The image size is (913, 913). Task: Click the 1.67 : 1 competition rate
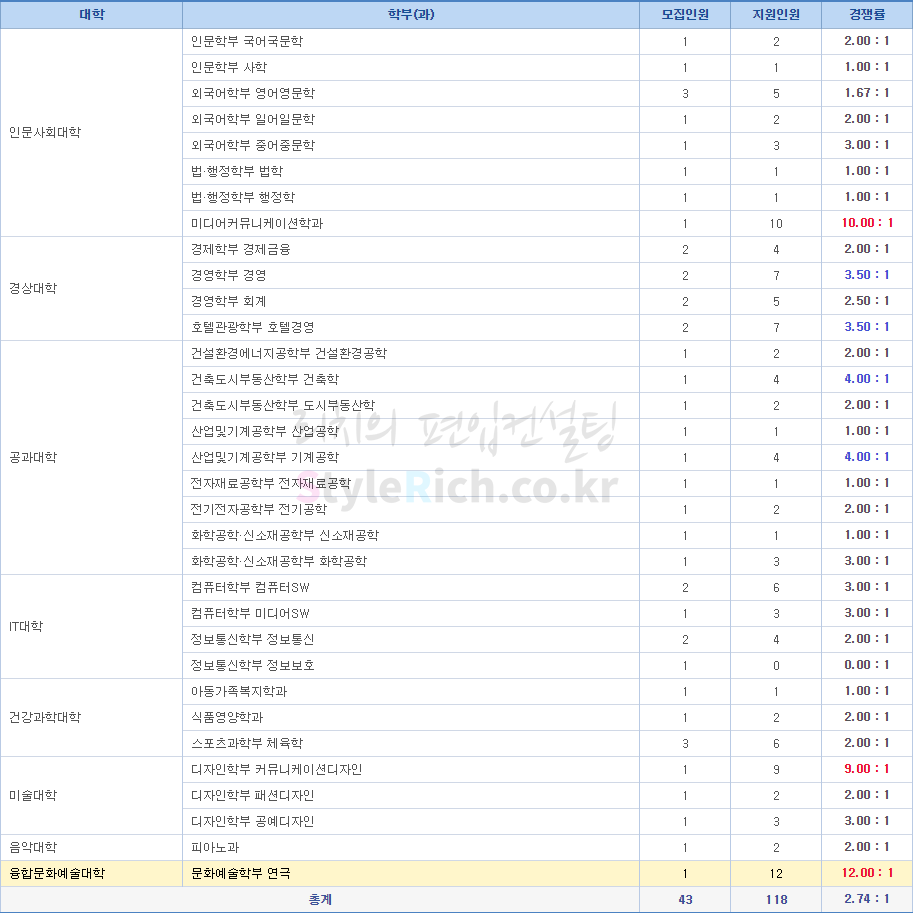pyautogui.click(x=867, y=93)
